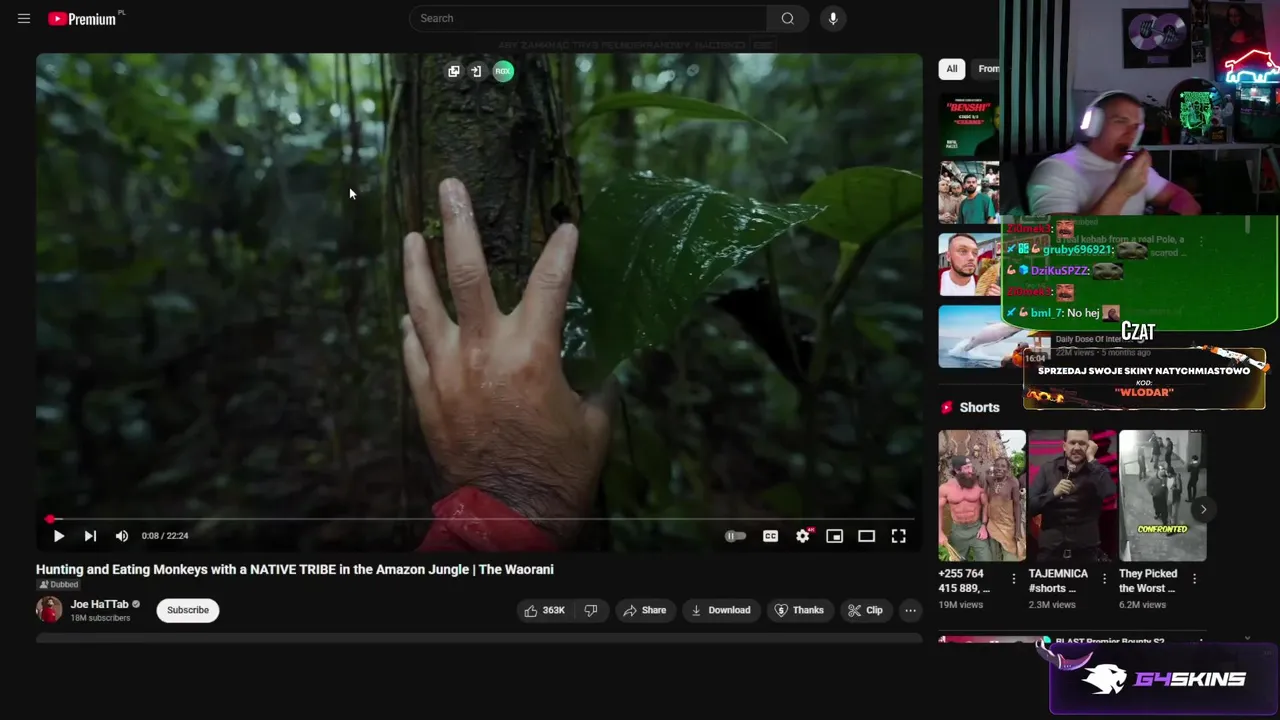Download the video
Viewport: 1280px width, 720px height.
coord(721,610)
